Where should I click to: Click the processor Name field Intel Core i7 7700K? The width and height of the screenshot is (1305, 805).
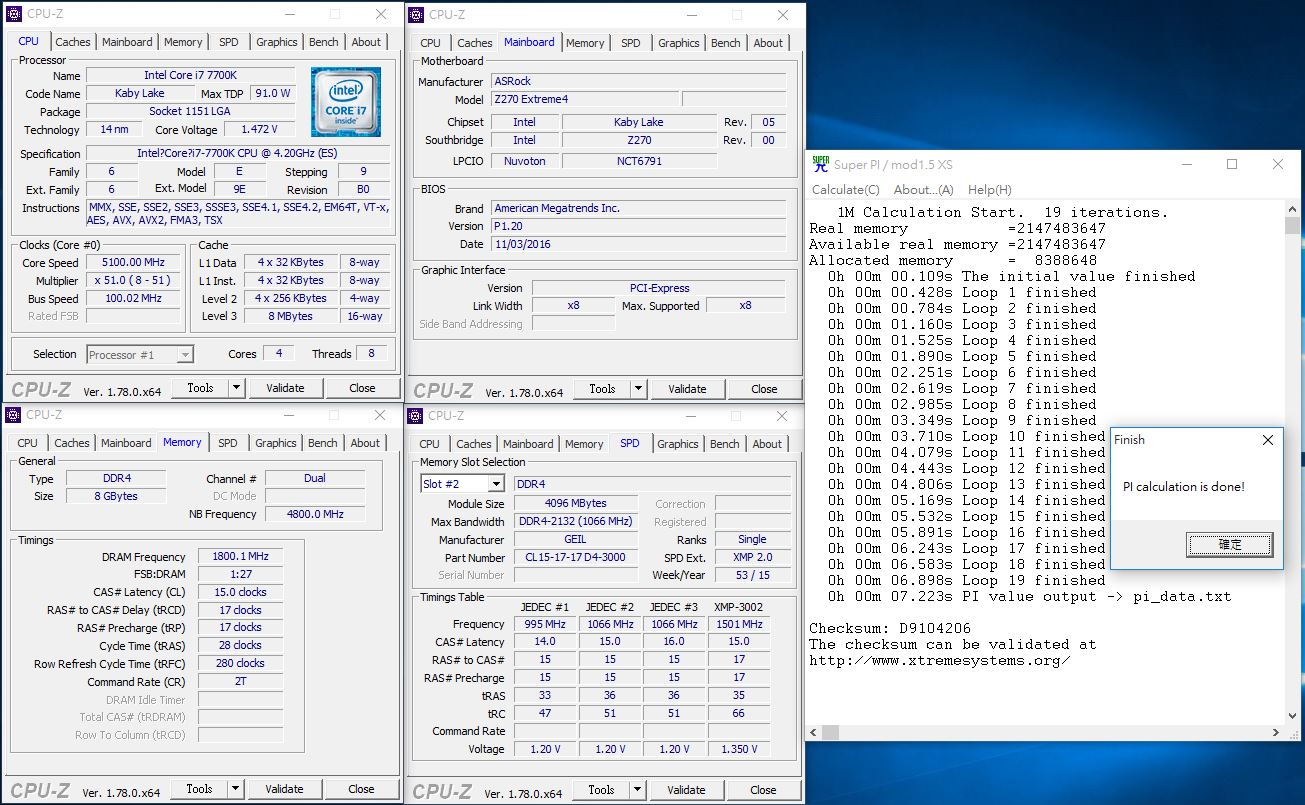coord(190,76)
